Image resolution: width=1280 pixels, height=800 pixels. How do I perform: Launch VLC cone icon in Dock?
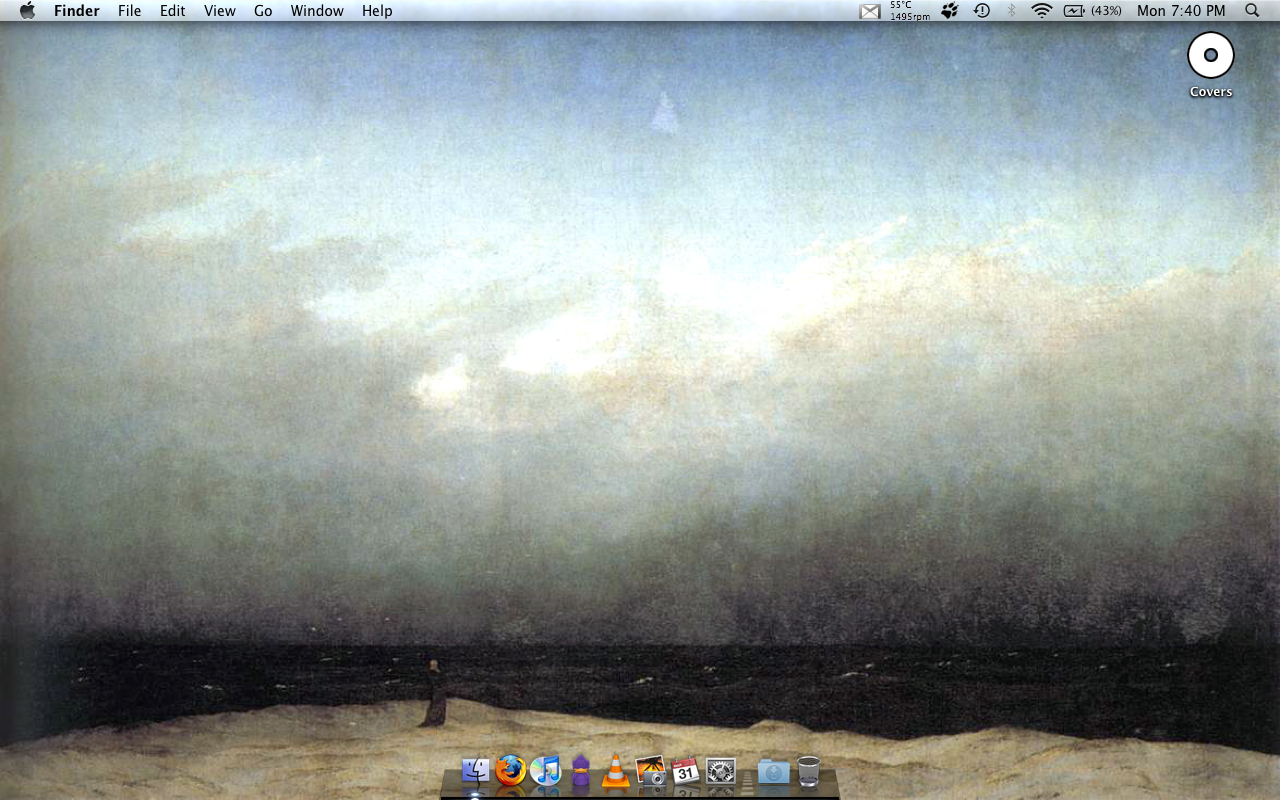(x=616, y=771)
